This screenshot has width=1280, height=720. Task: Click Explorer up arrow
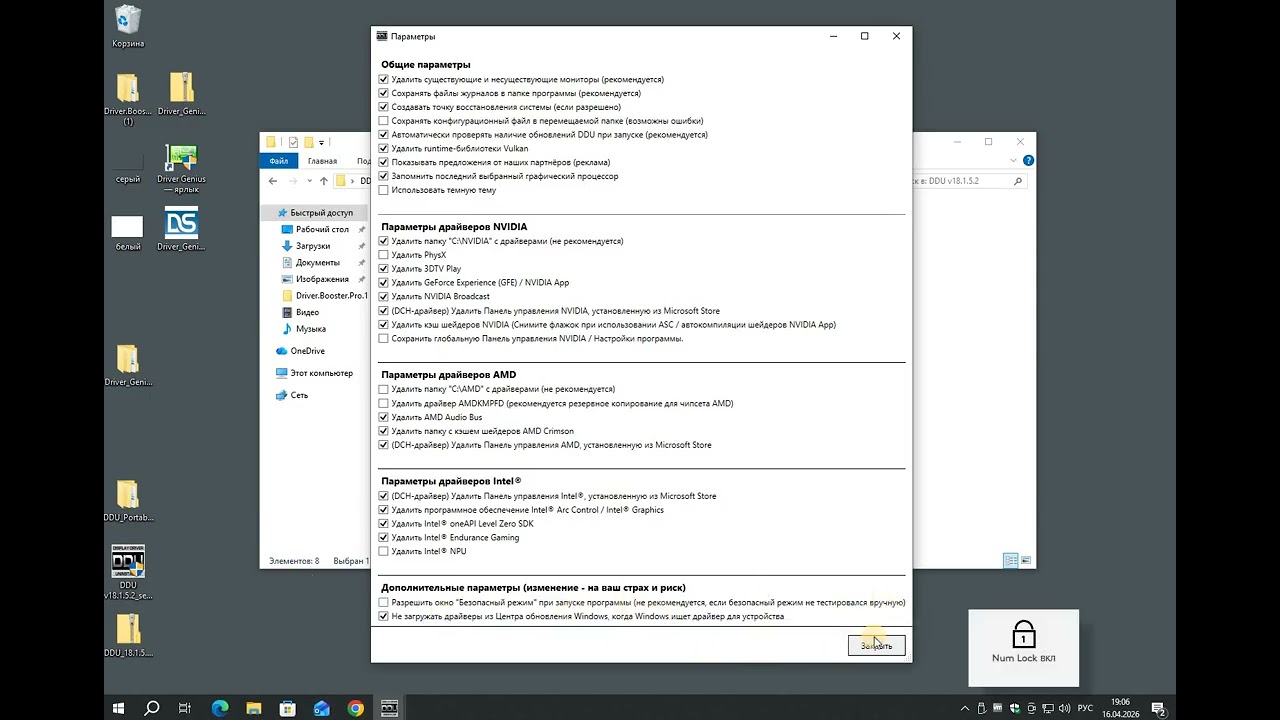(x=323, y=181)
